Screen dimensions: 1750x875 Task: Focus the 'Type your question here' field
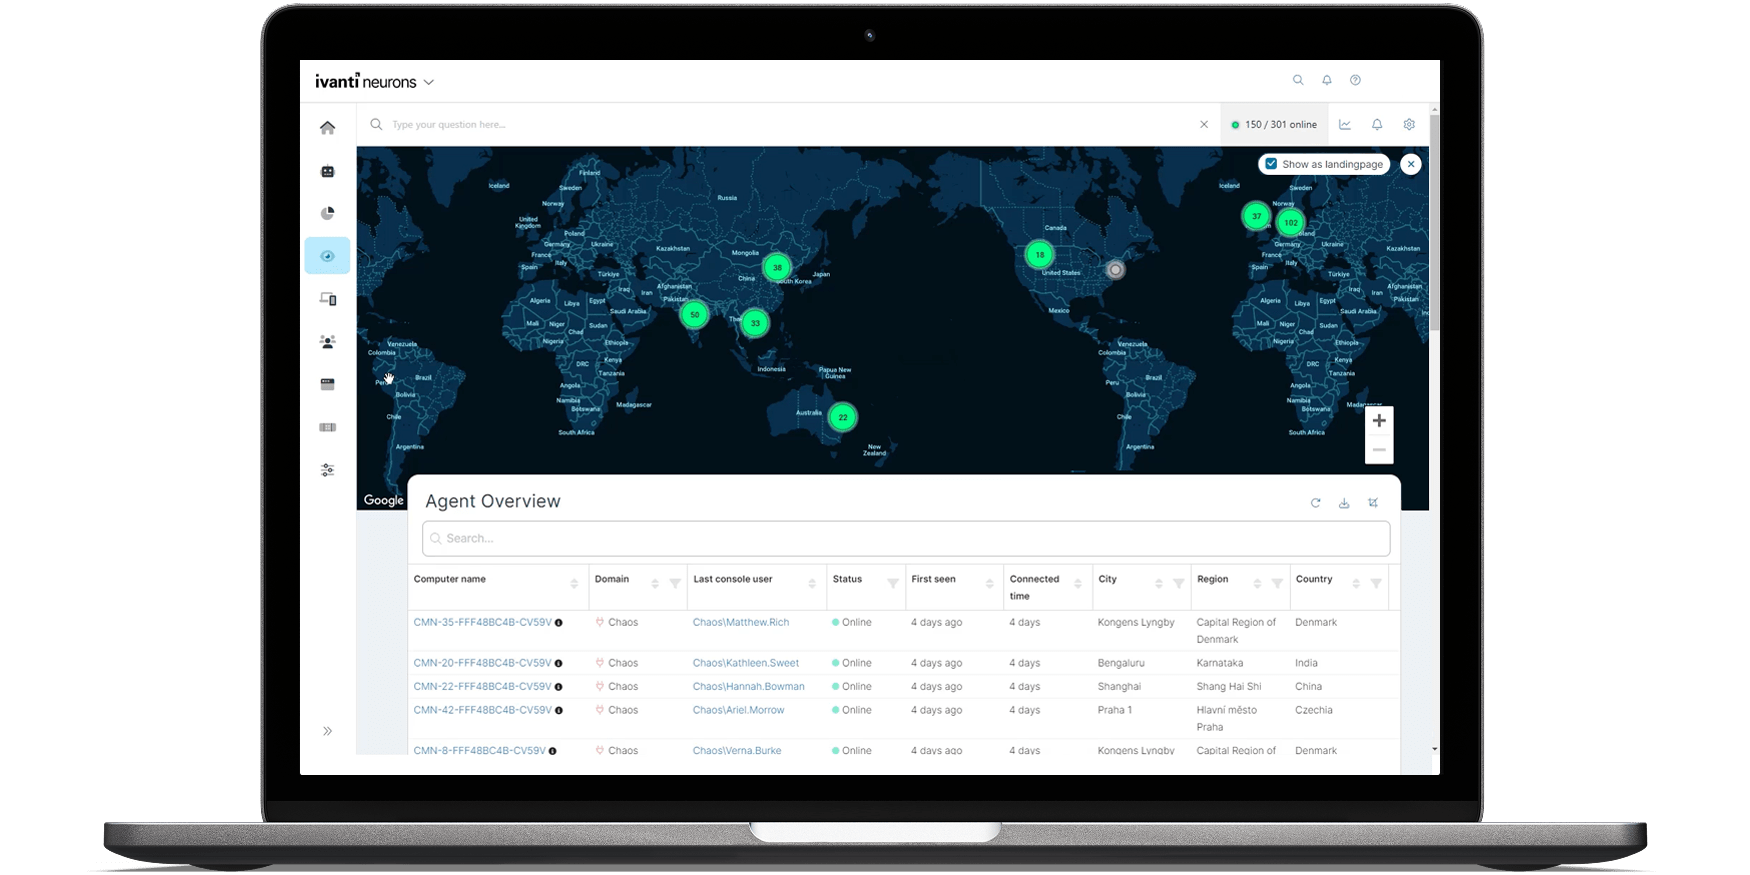(x=790, y=125)
